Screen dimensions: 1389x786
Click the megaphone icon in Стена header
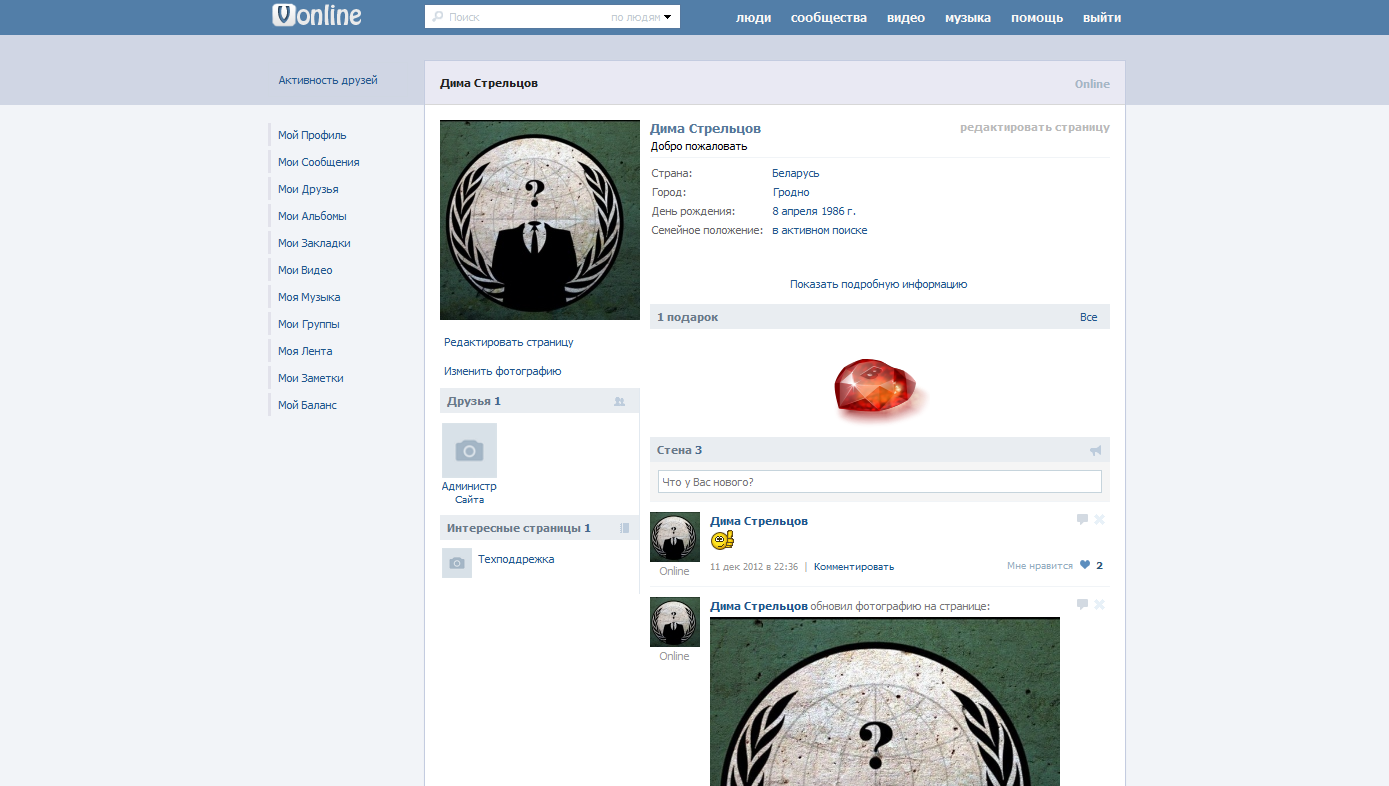pos(1096,451)
